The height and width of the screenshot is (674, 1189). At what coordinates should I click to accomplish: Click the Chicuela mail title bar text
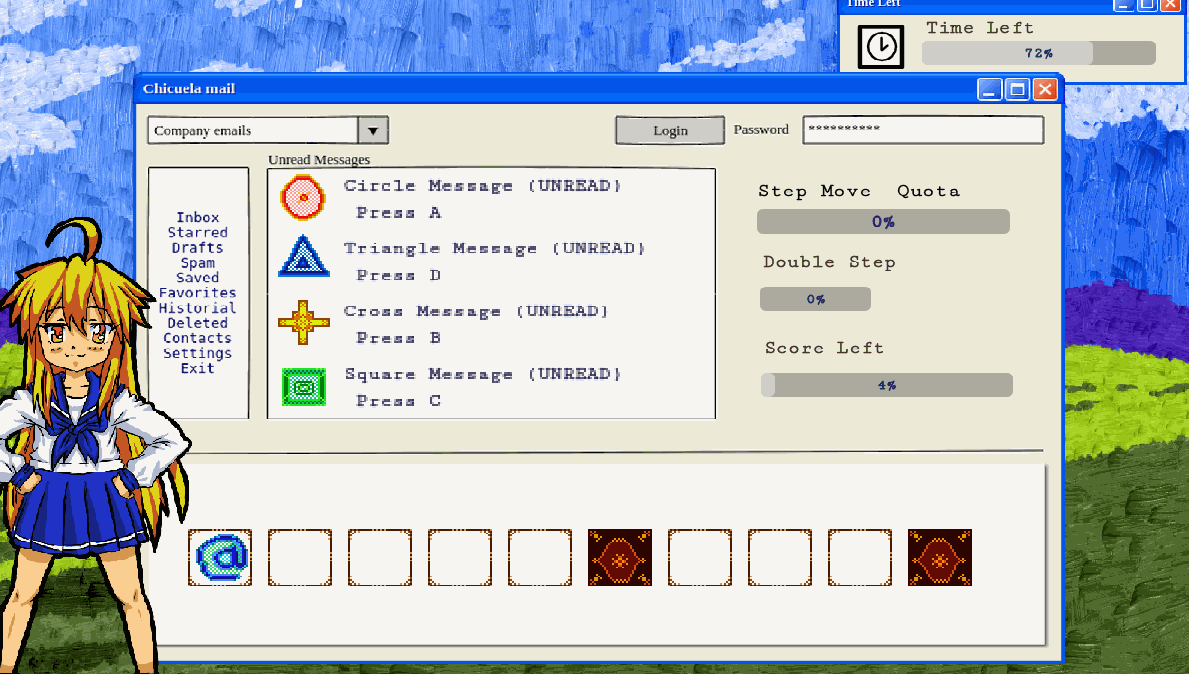click(189, 89)
